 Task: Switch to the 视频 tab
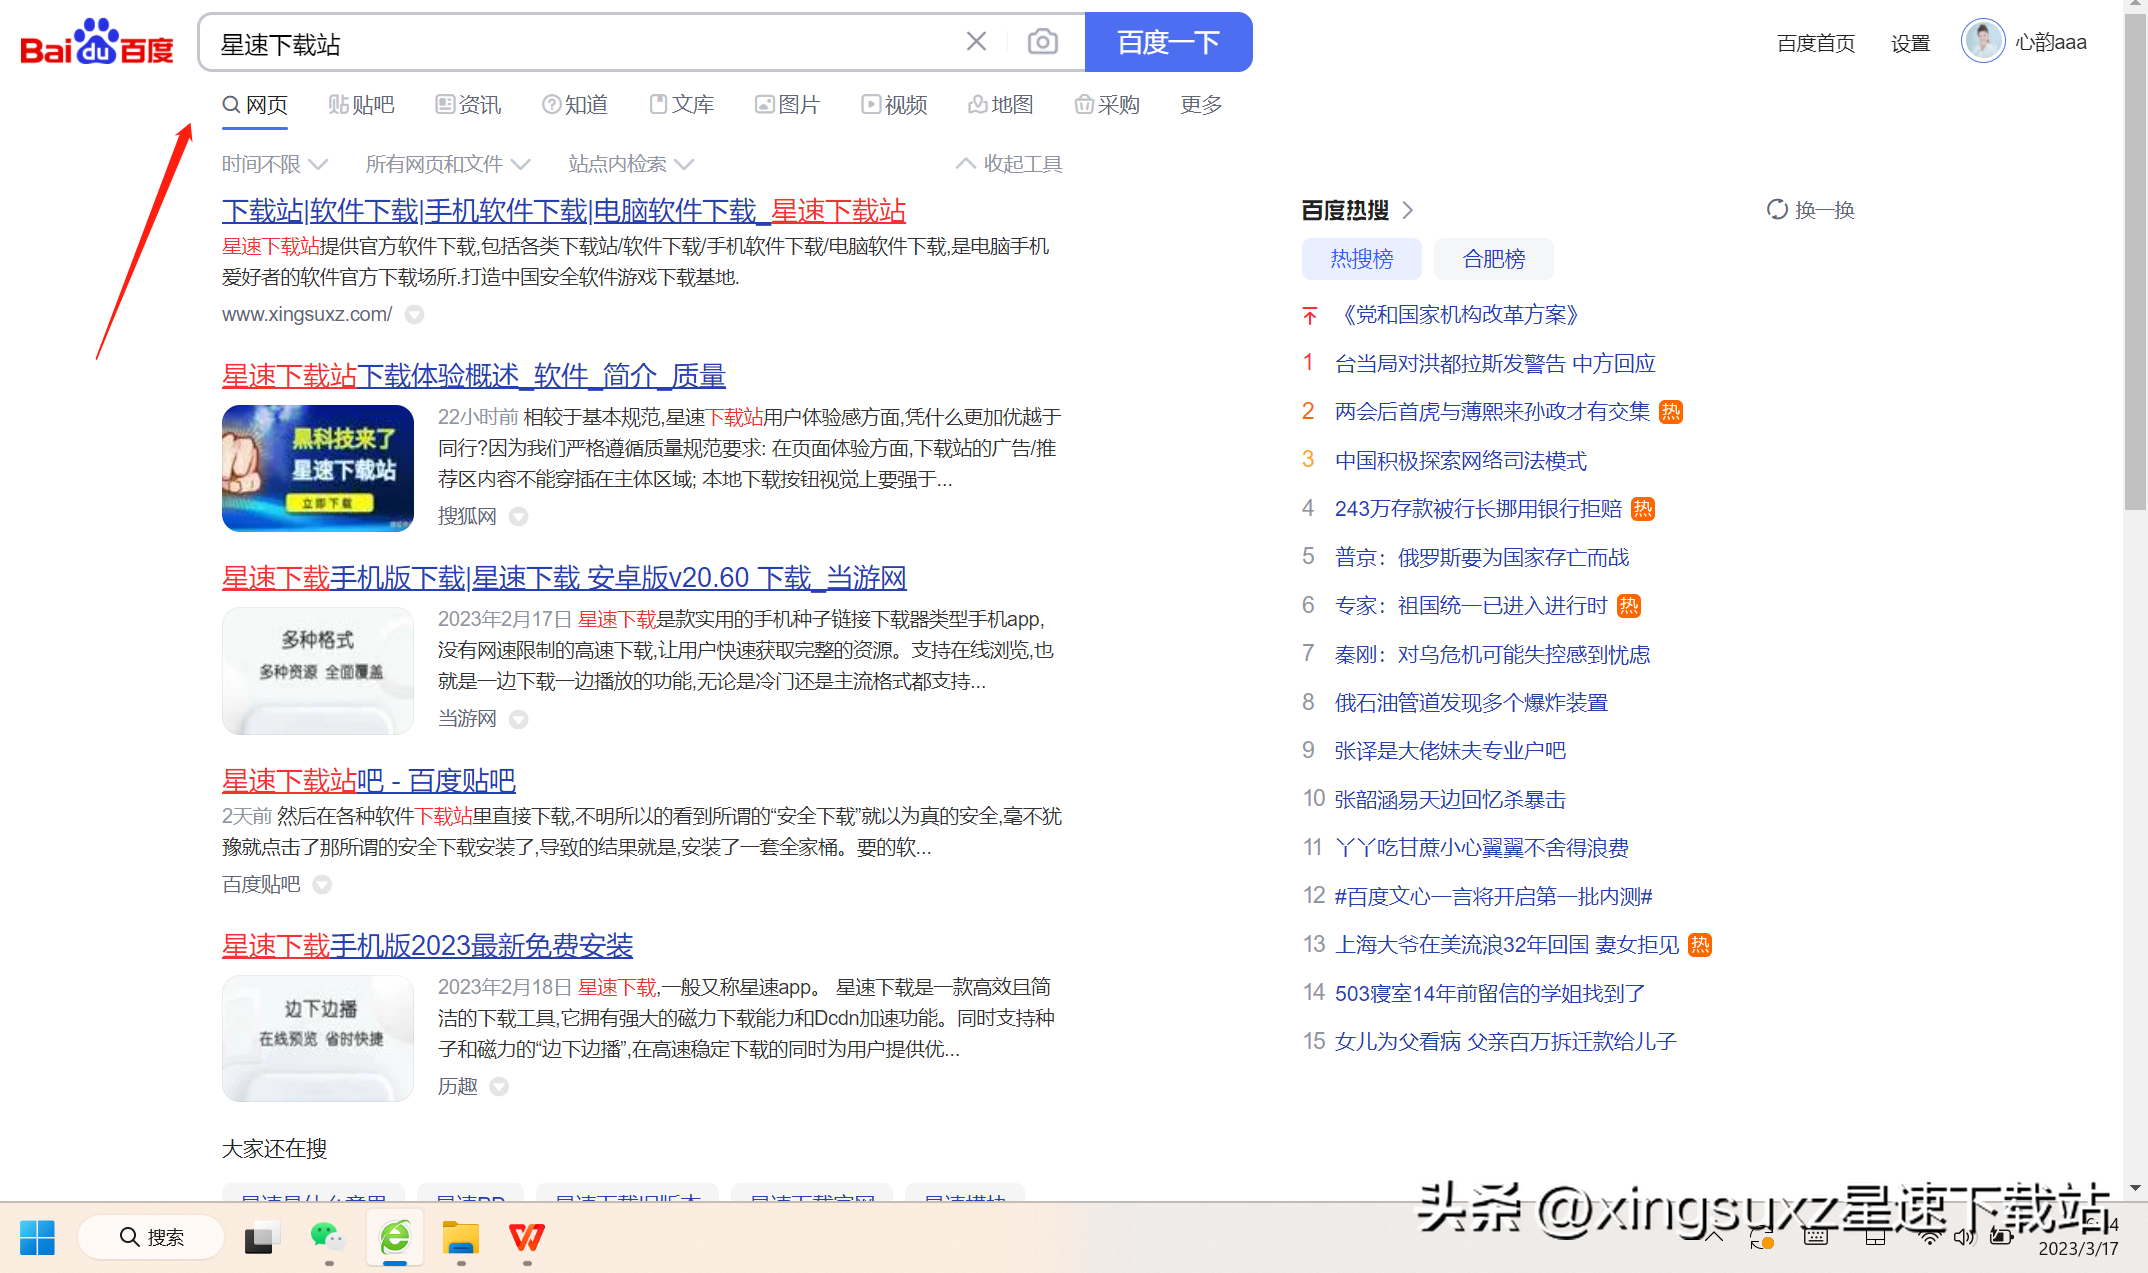[894, 105]
